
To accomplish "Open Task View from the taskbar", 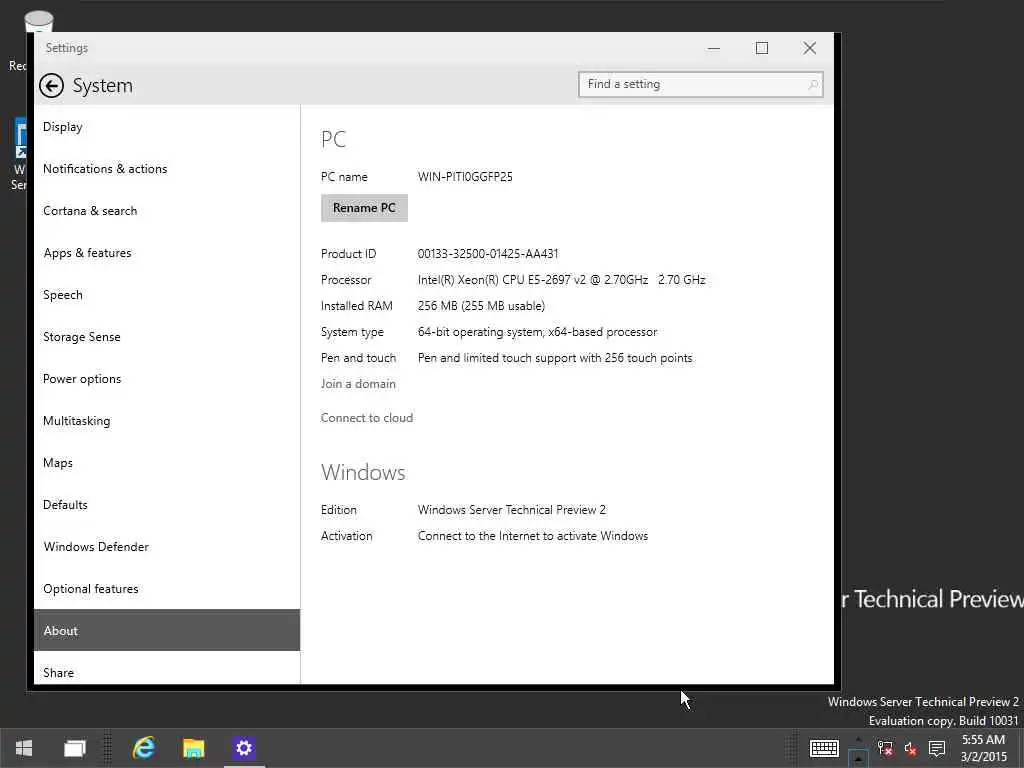I will click(74, 748).
